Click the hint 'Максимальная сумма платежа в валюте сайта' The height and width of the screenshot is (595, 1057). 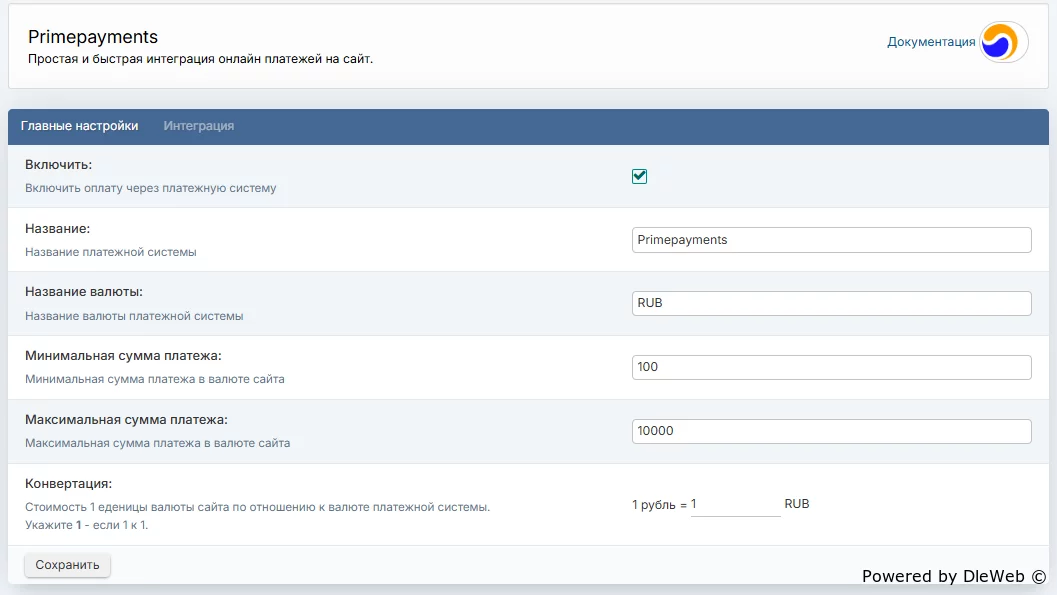click(x=158, y=443)
